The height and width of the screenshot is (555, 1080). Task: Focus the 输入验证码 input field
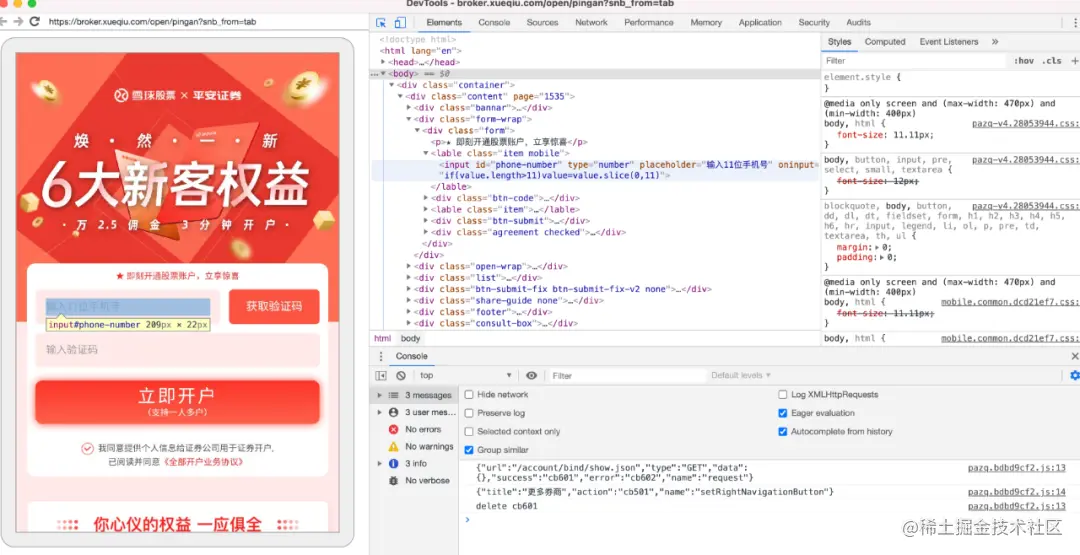[177, 350]
